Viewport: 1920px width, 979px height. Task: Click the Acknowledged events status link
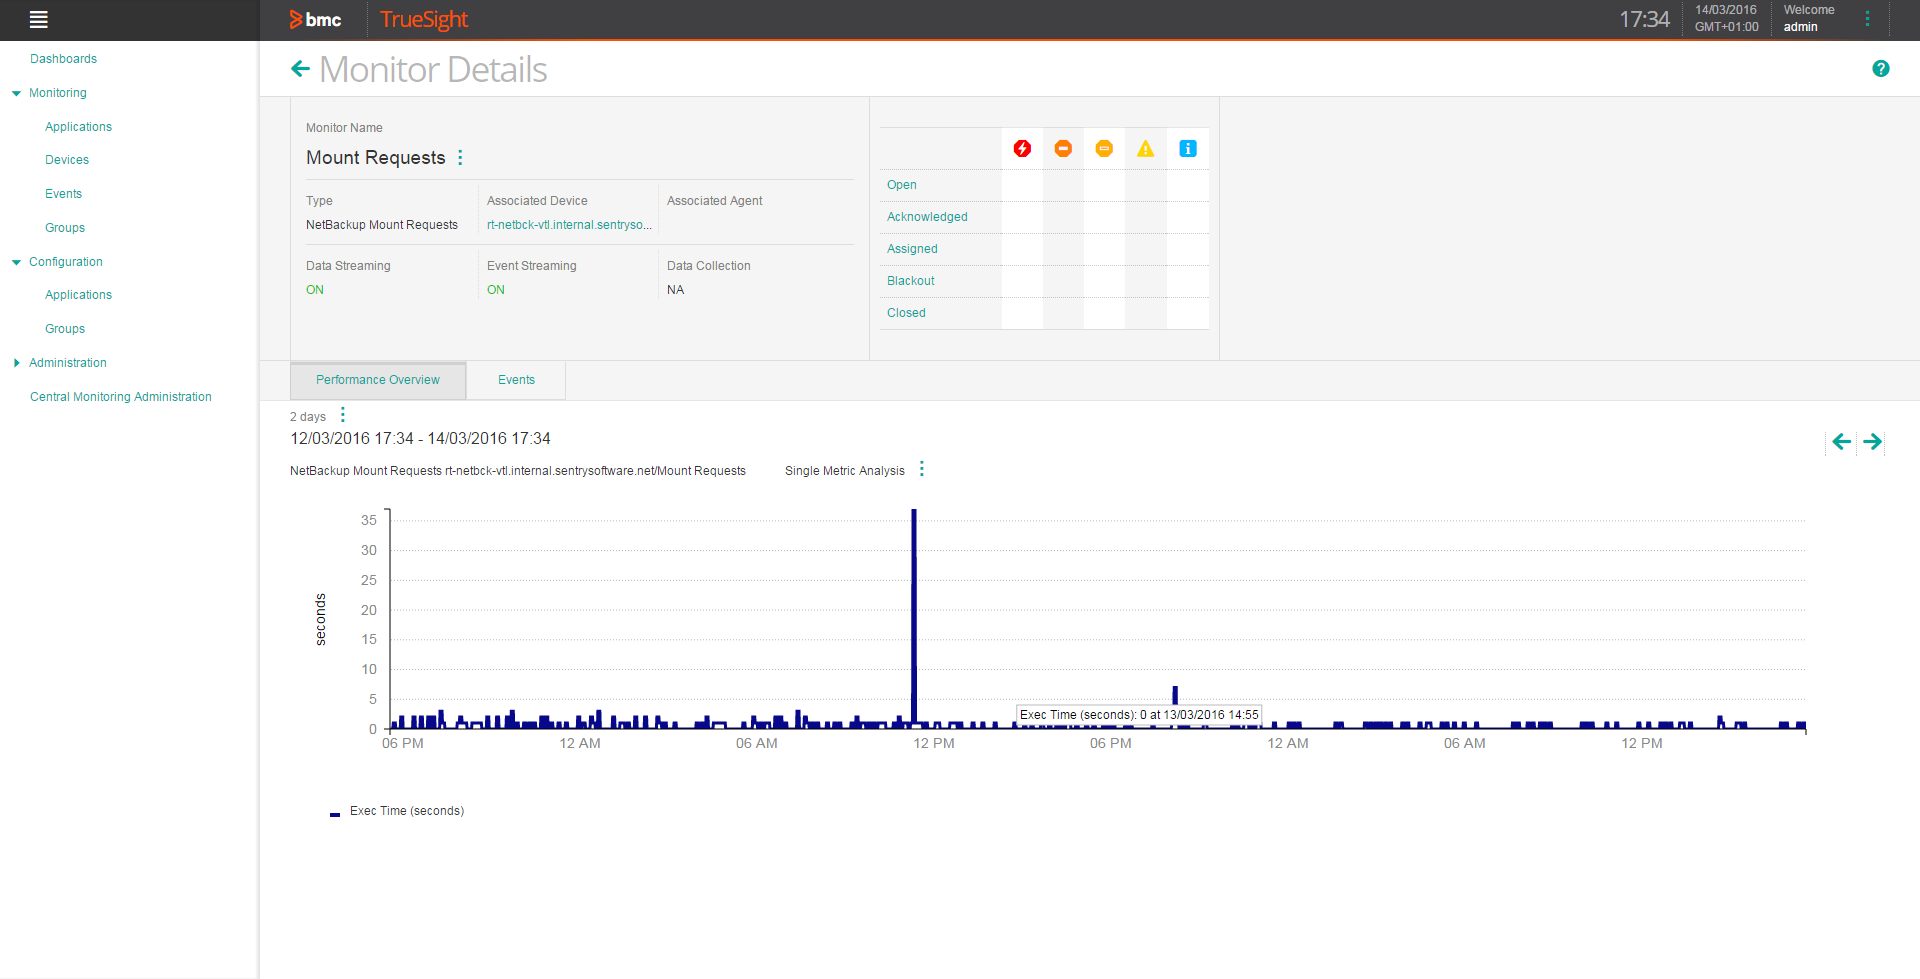[927, 217]
